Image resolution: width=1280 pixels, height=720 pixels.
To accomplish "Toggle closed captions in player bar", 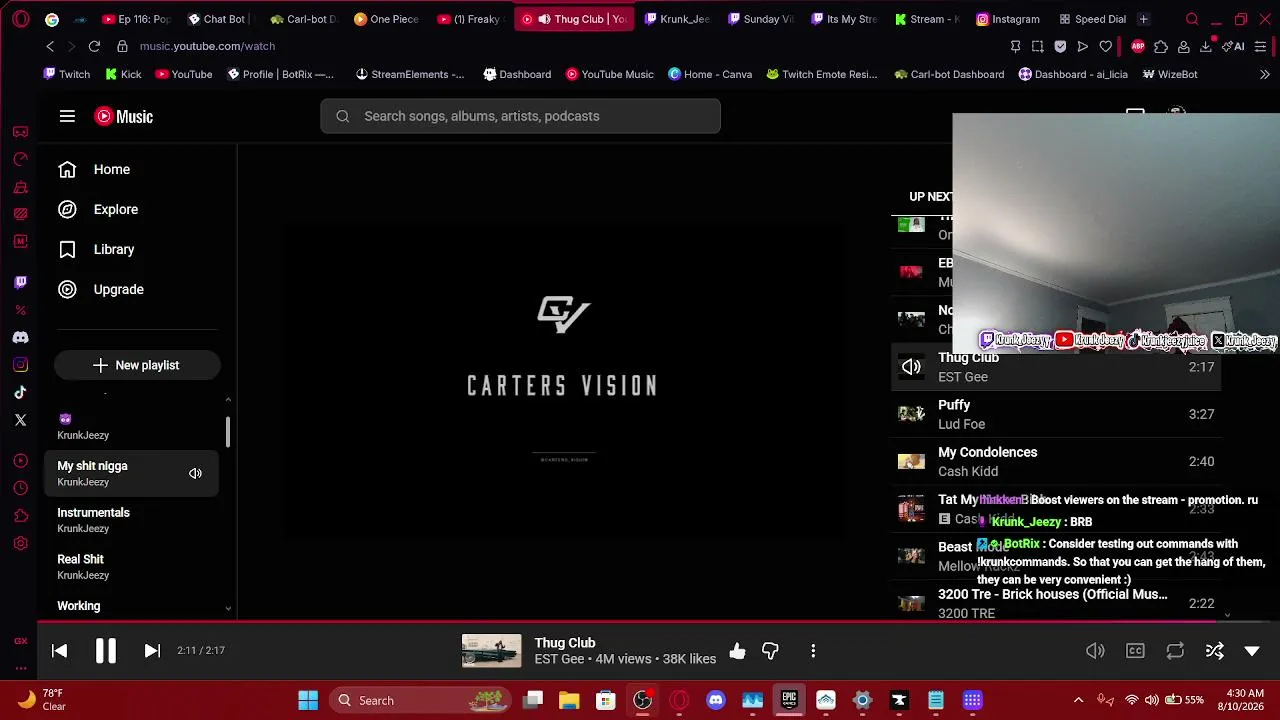I will (x=1135, y=651).
